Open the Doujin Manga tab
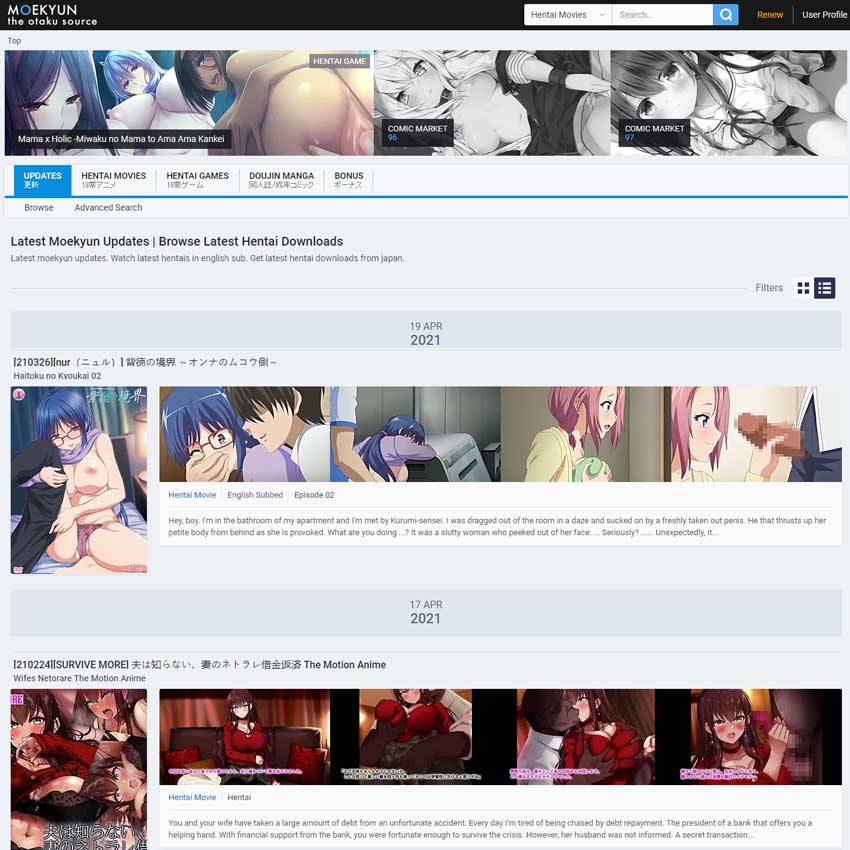The width and height of the screenshot is (850, 850). (x=281, y=180)
